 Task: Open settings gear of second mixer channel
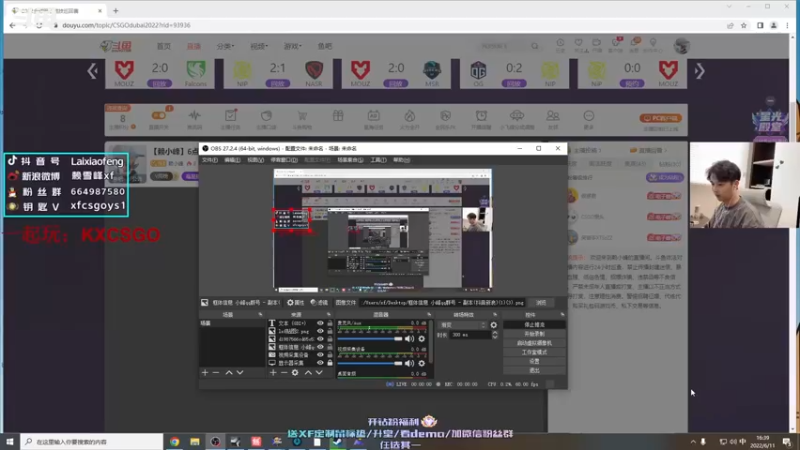click(x=421, y=363)
